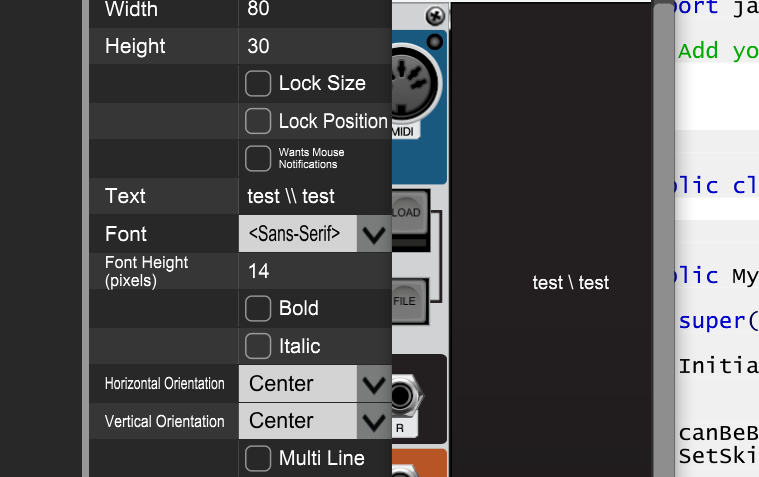Click the small round LED indicator
Screen dimensions: 759x477
pos(435,42)
